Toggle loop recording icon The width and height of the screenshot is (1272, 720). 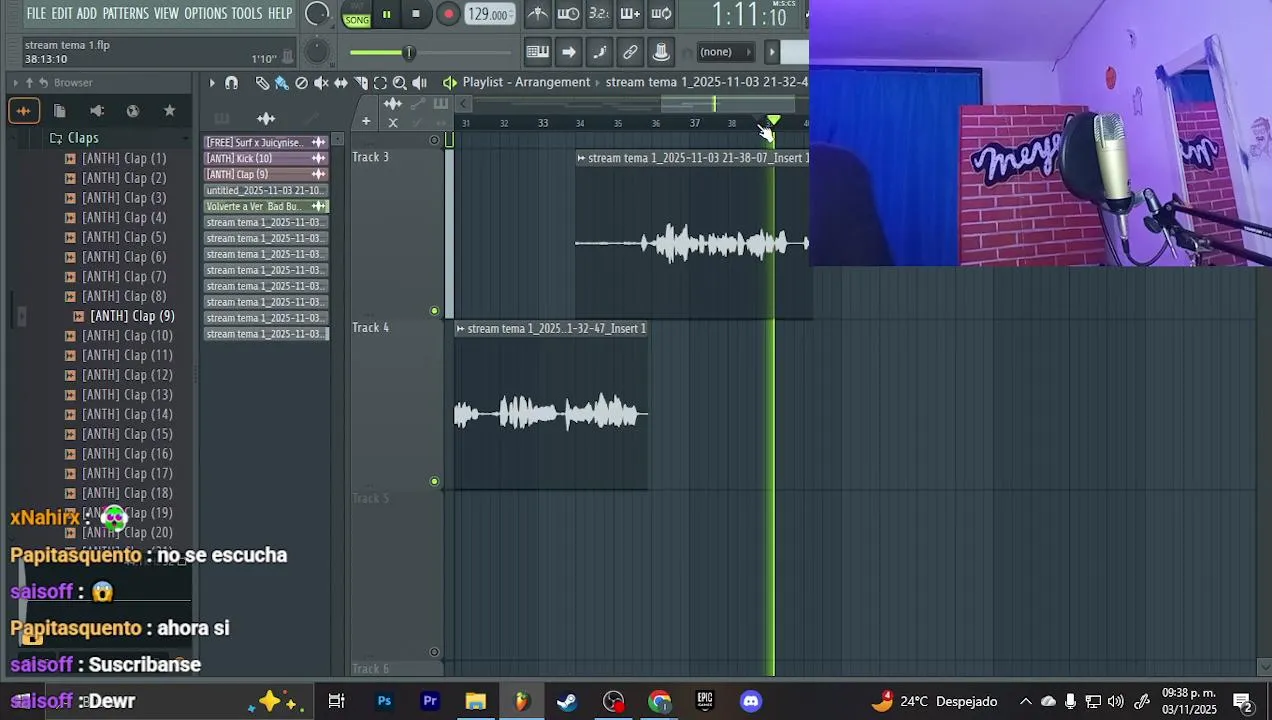[661, 14]
